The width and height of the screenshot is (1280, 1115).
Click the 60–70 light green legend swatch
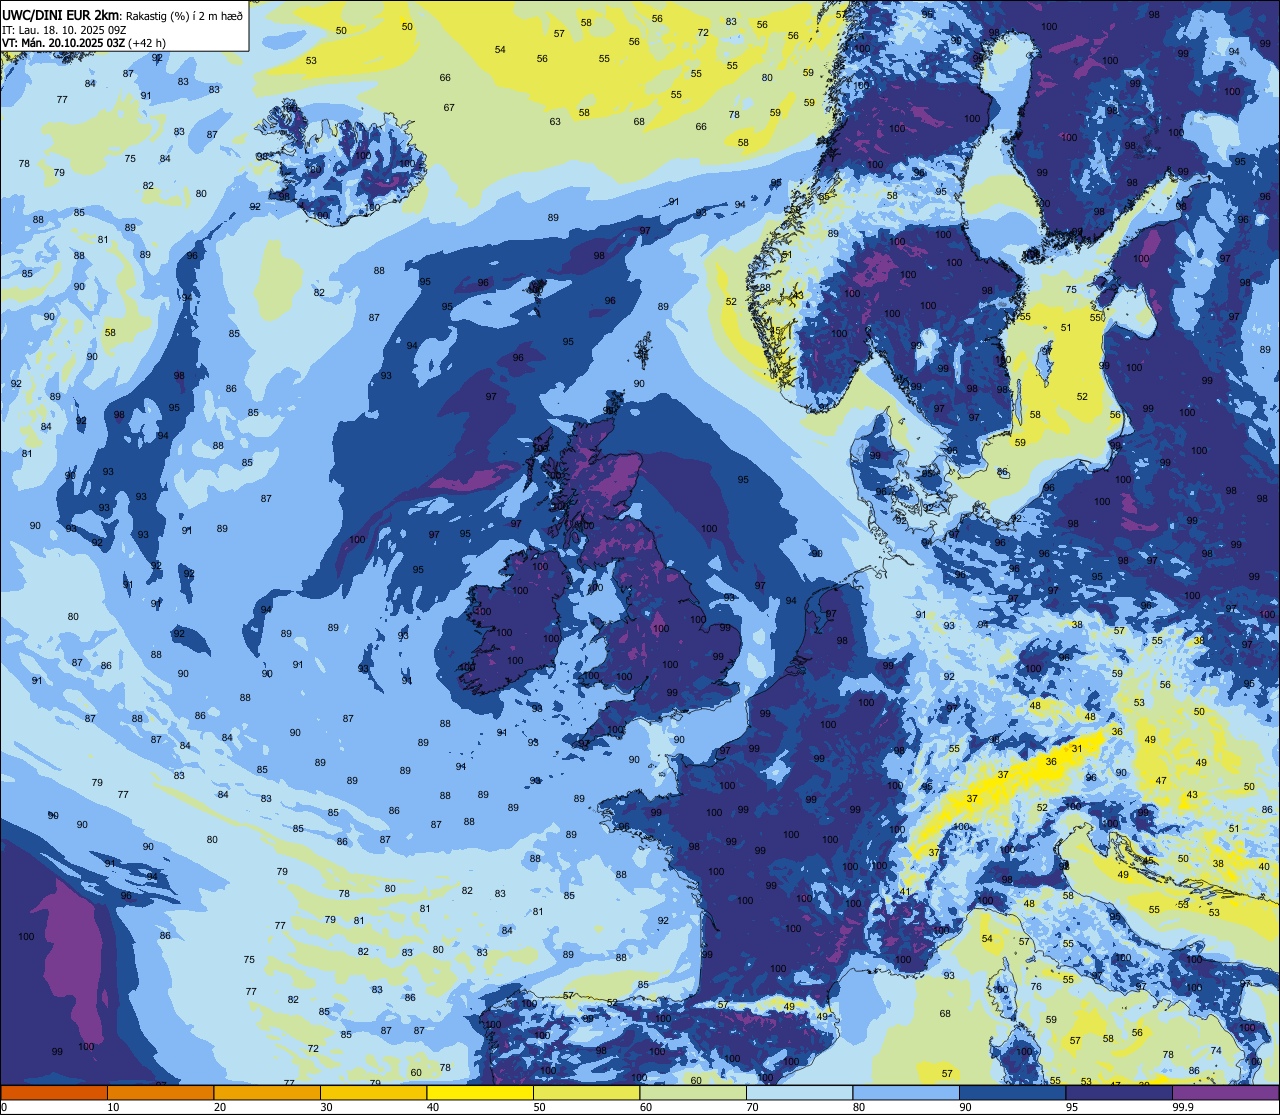pyautogui.click(x=693, y=1092)
